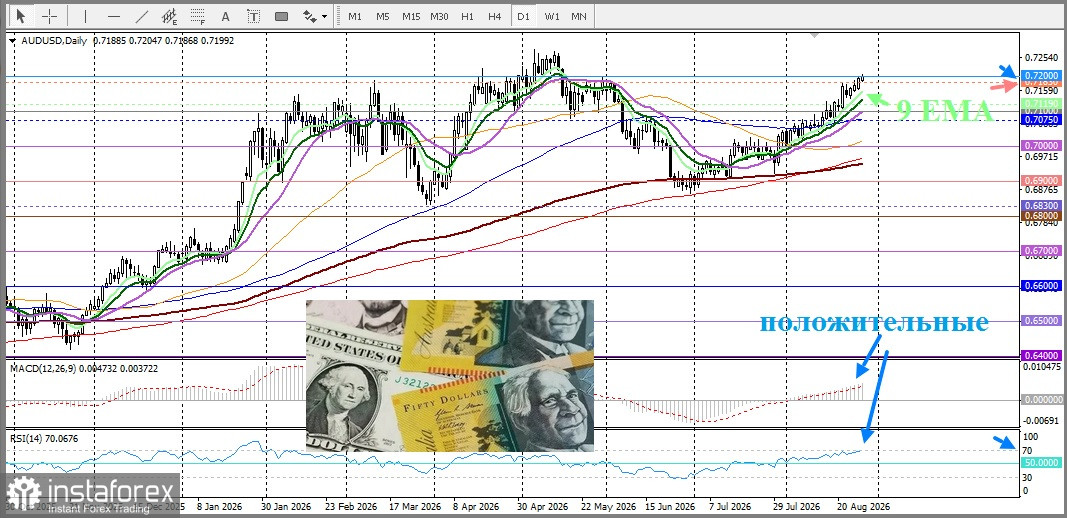Switch chart to M5 timeframe

[382, 16]
